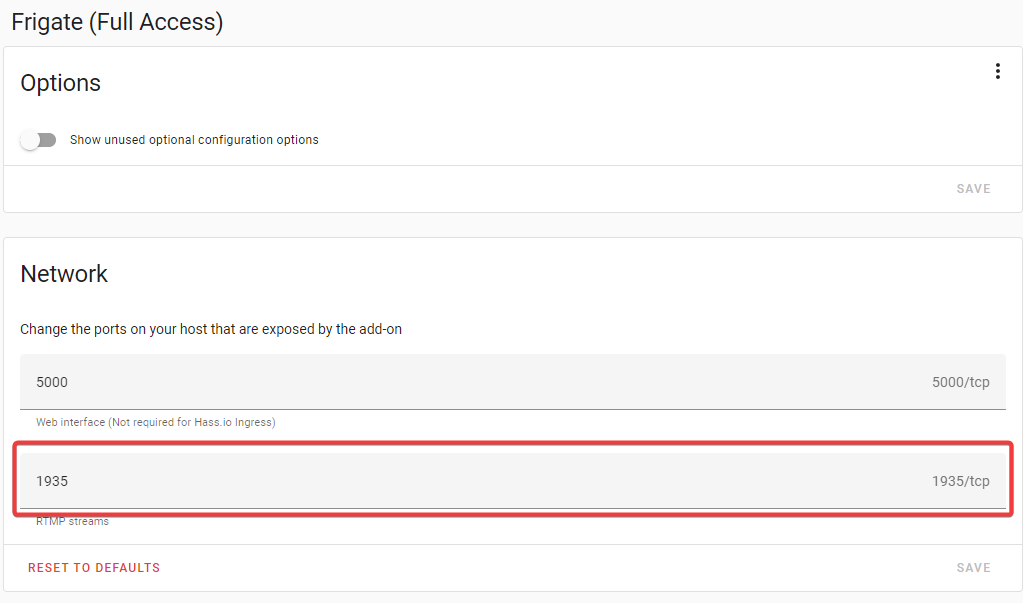
Task: Enable showing unused optional configuration options
Action: click(x=38, y=139)
